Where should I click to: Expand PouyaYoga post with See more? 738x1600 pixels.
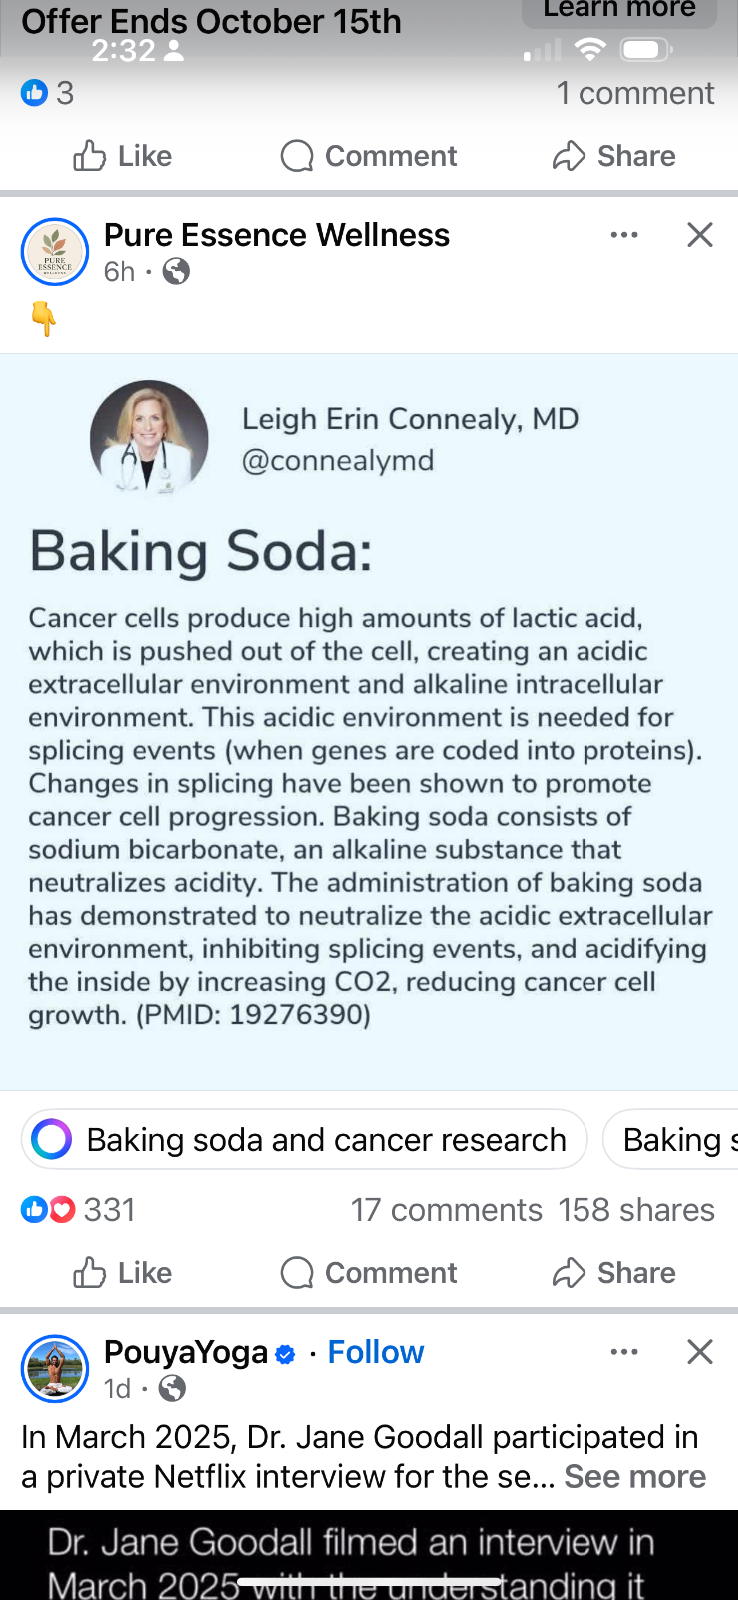(x=635, y=1477)
